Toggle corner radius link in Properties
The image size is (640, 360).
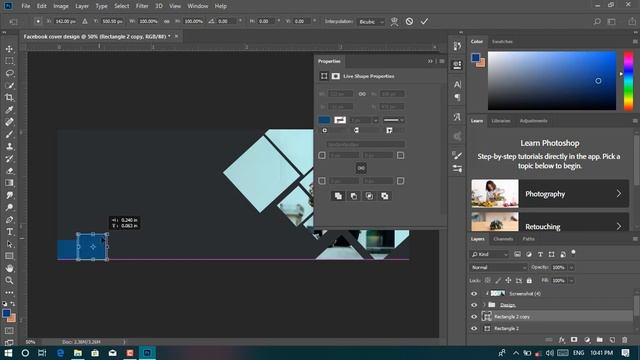[x=361, y=168]
